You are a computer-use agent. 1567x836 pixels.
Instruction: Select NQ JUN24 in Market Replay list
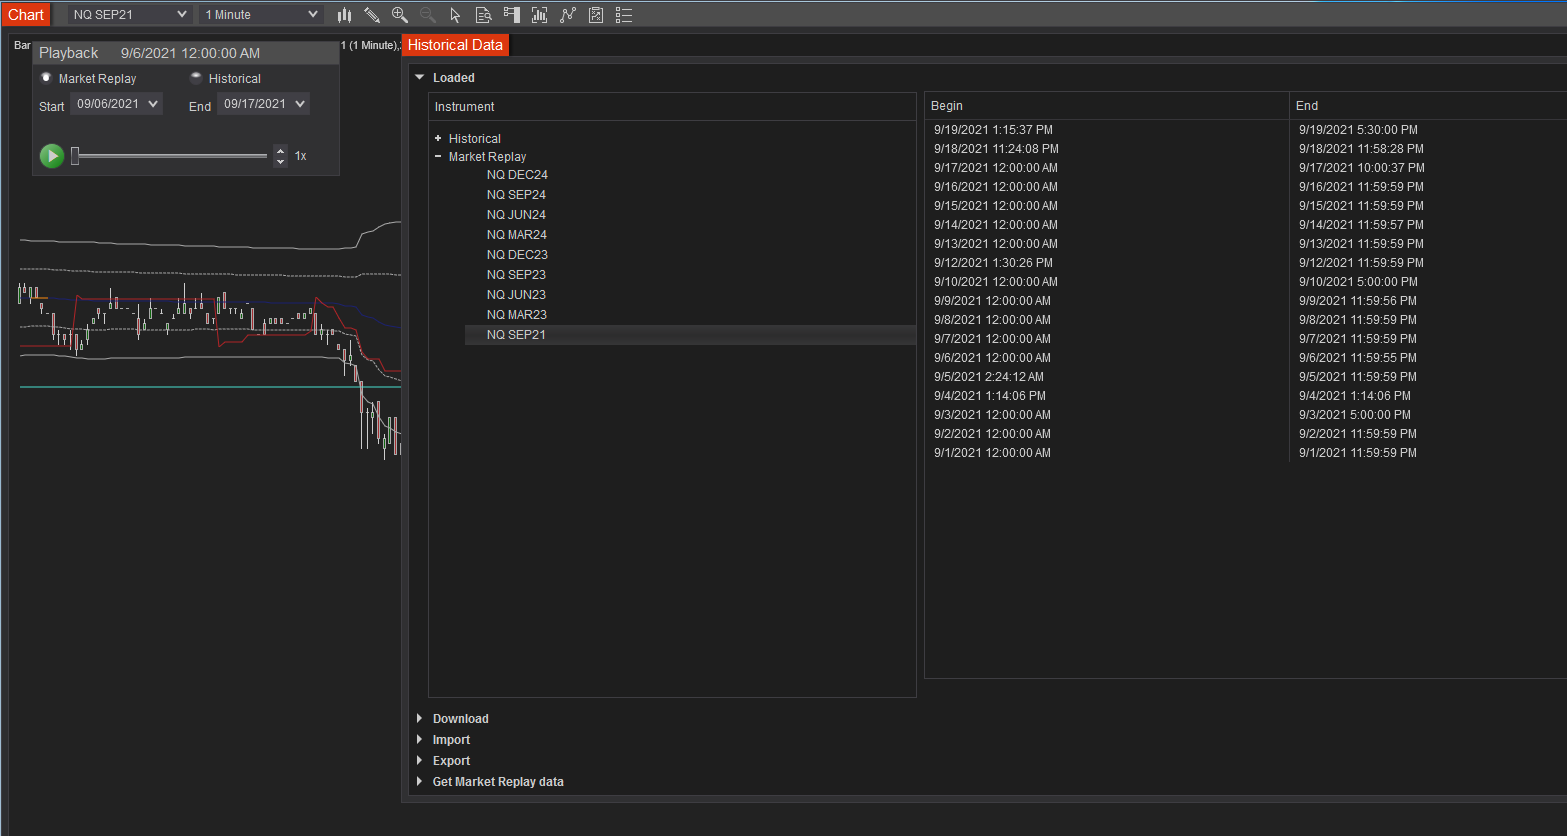tap(516, 215)
